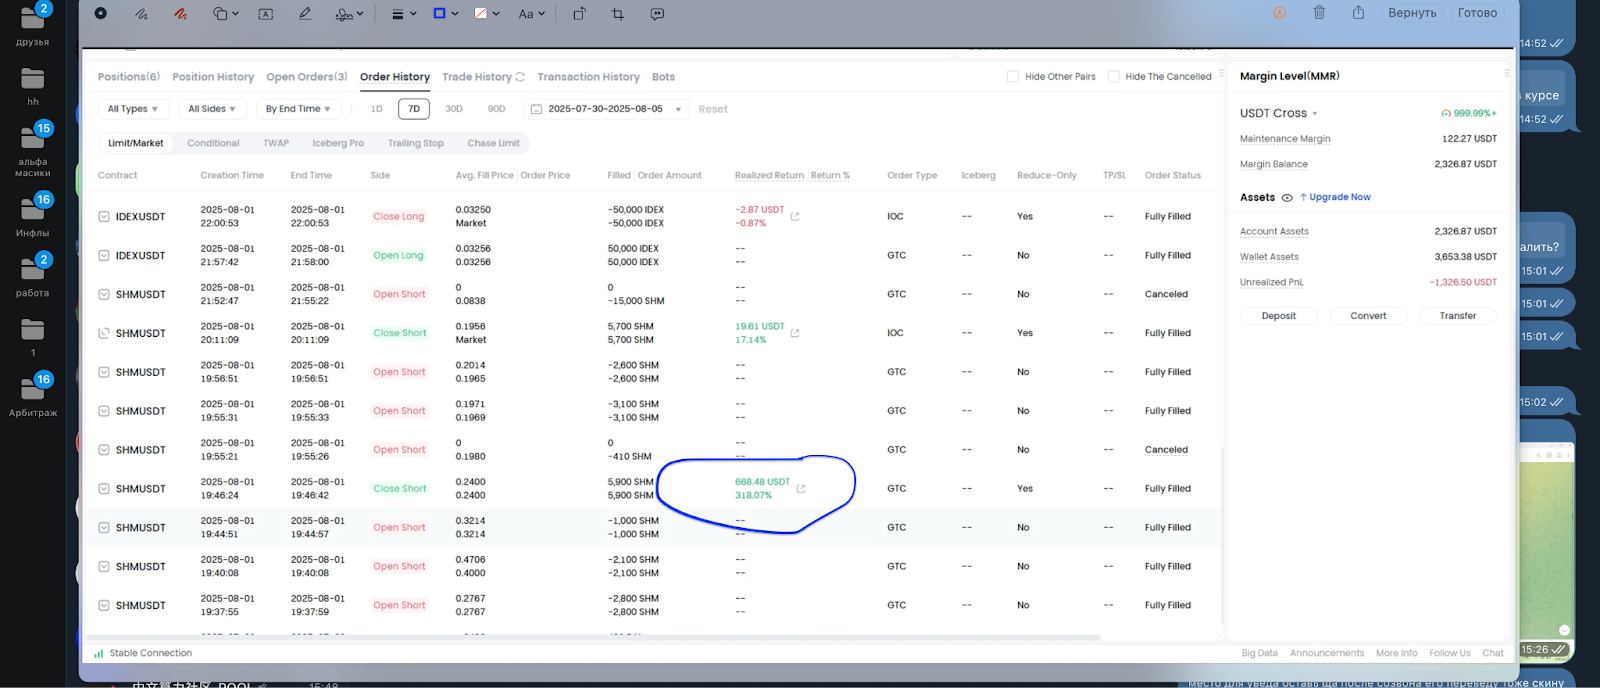Open the Инфлы chat folder

pyautogui.click(x=33, y=215)
